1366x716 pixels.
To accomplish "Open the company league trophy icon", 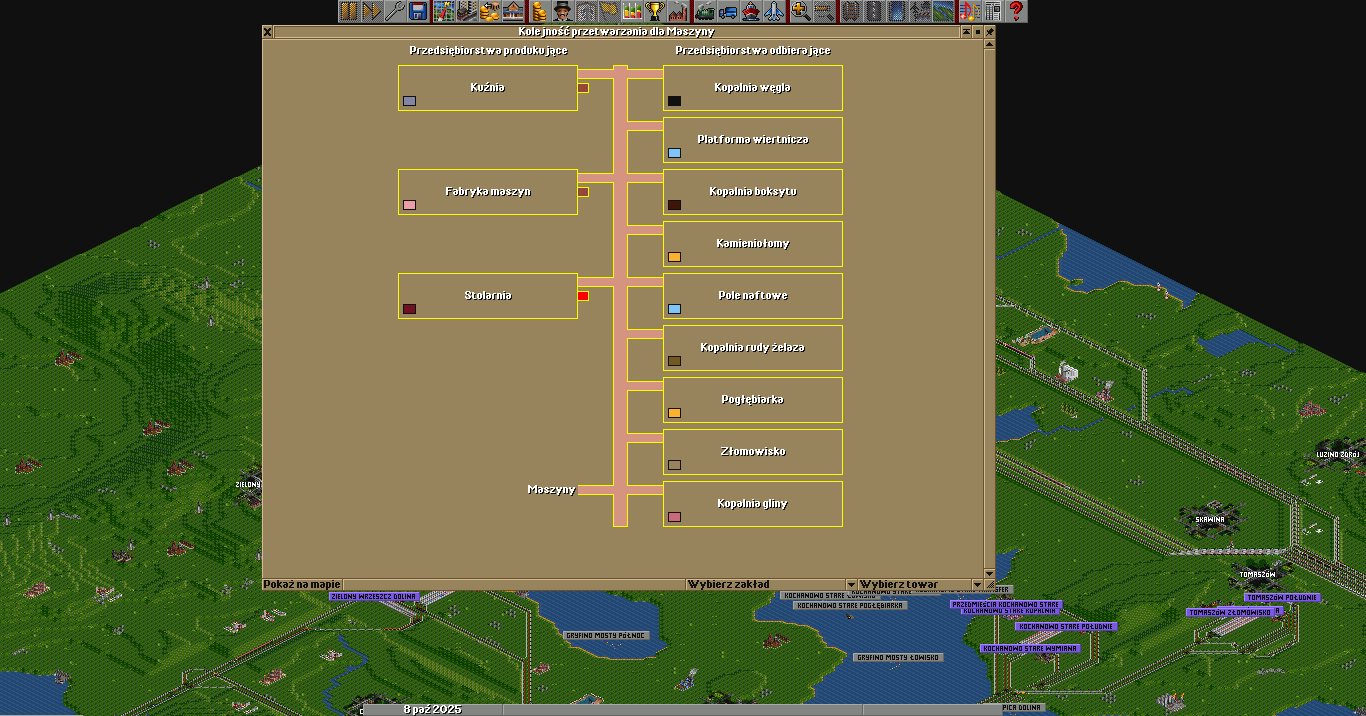I will pos(655,11).
